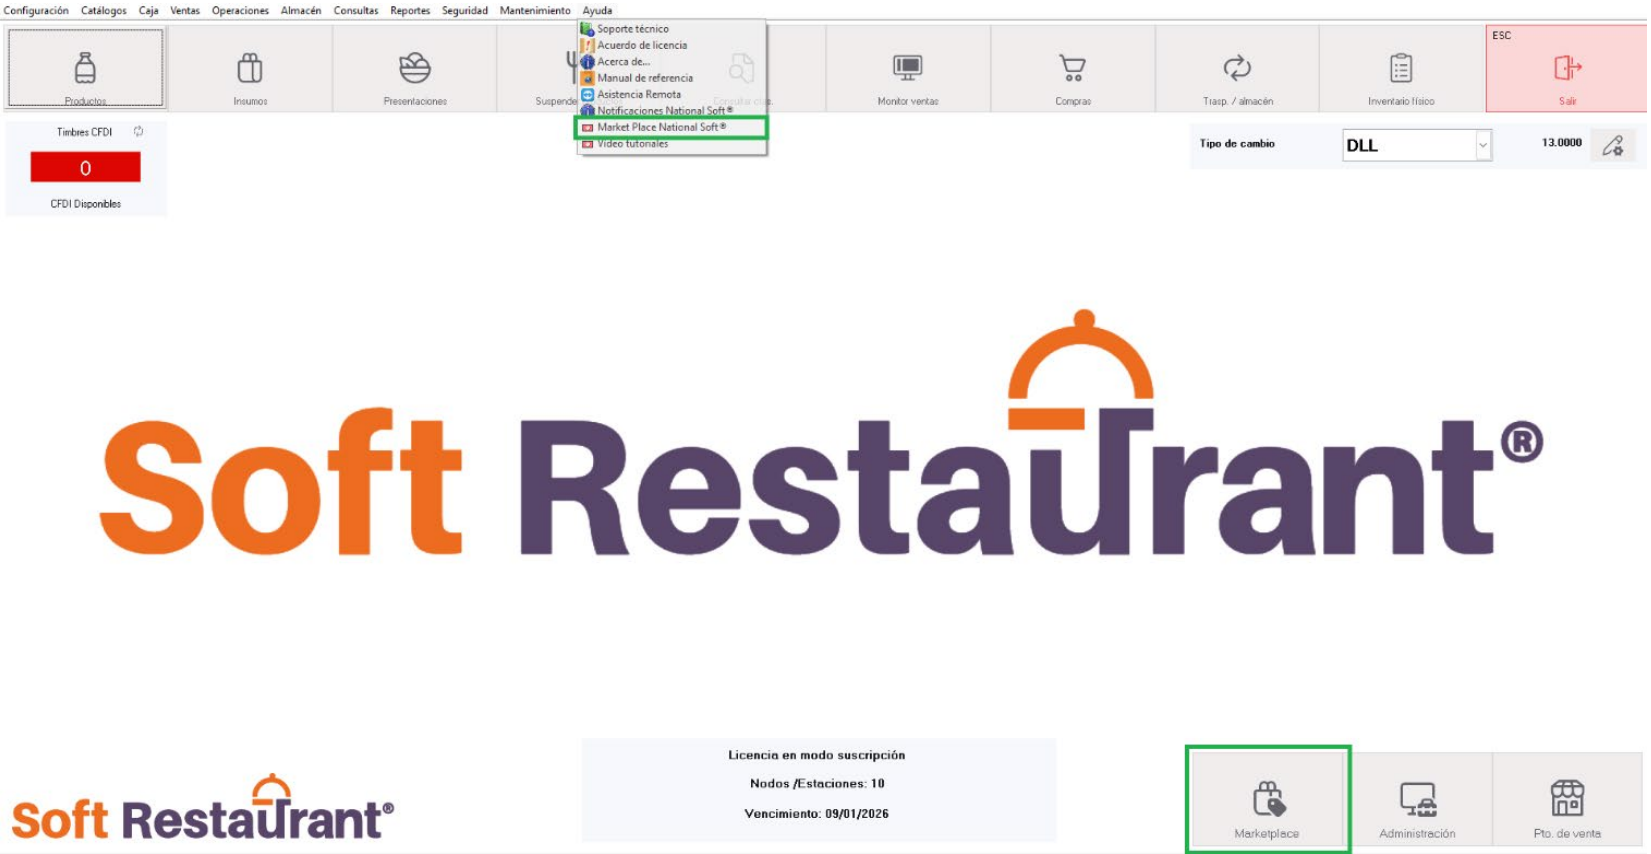1651x854 pixels.
Task: Refresh Timbres CFDI with the reload icon
Action: pyautogui.click(x=139, y=132)
